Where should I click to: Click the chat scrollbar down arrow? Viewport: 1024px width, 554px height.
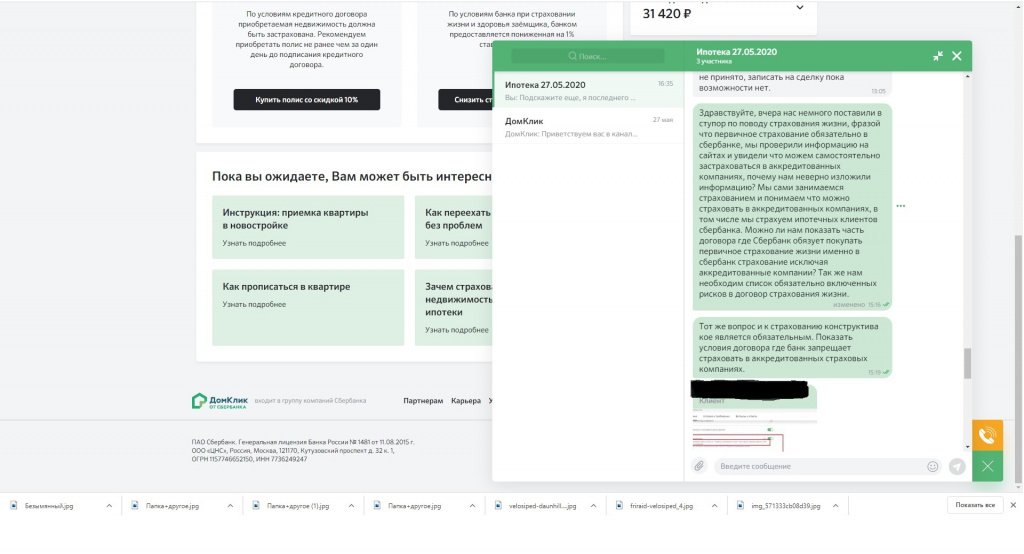[967, 447]
